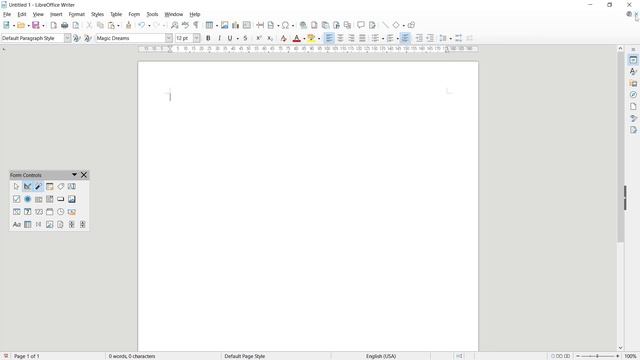Image resolution: width=640 pixels, height=360 pixels.
Task: Click the word count in status bar
Action: point(132,356)
